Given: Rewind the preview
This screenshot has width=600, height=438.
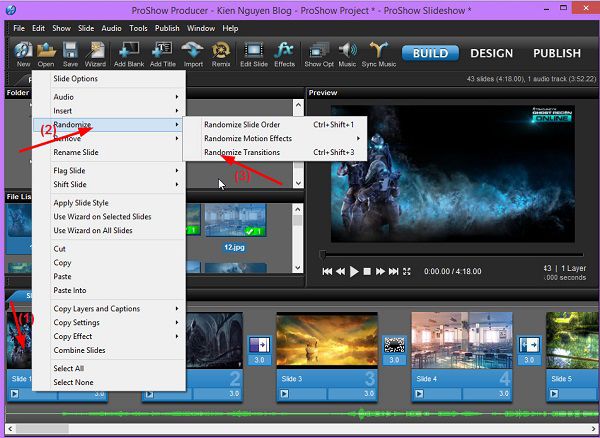Looking at the screenshot, I should tap(341, 272).
